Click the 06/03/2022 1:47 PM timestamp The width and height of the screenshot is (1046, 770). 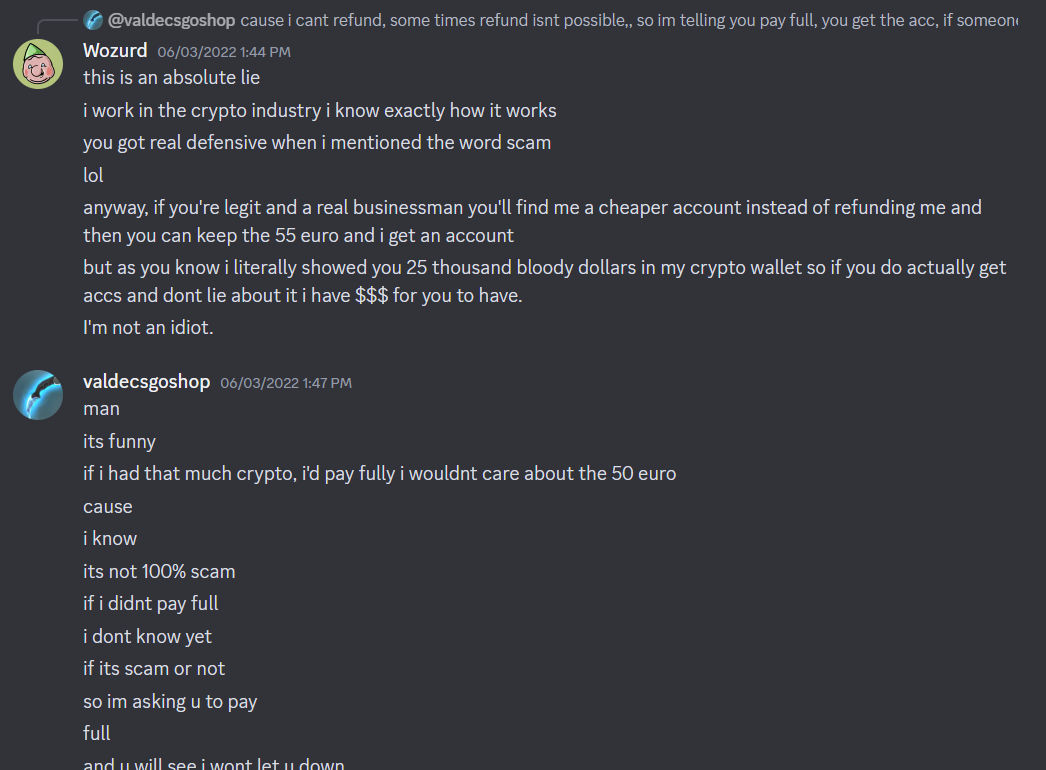[286, 383]
